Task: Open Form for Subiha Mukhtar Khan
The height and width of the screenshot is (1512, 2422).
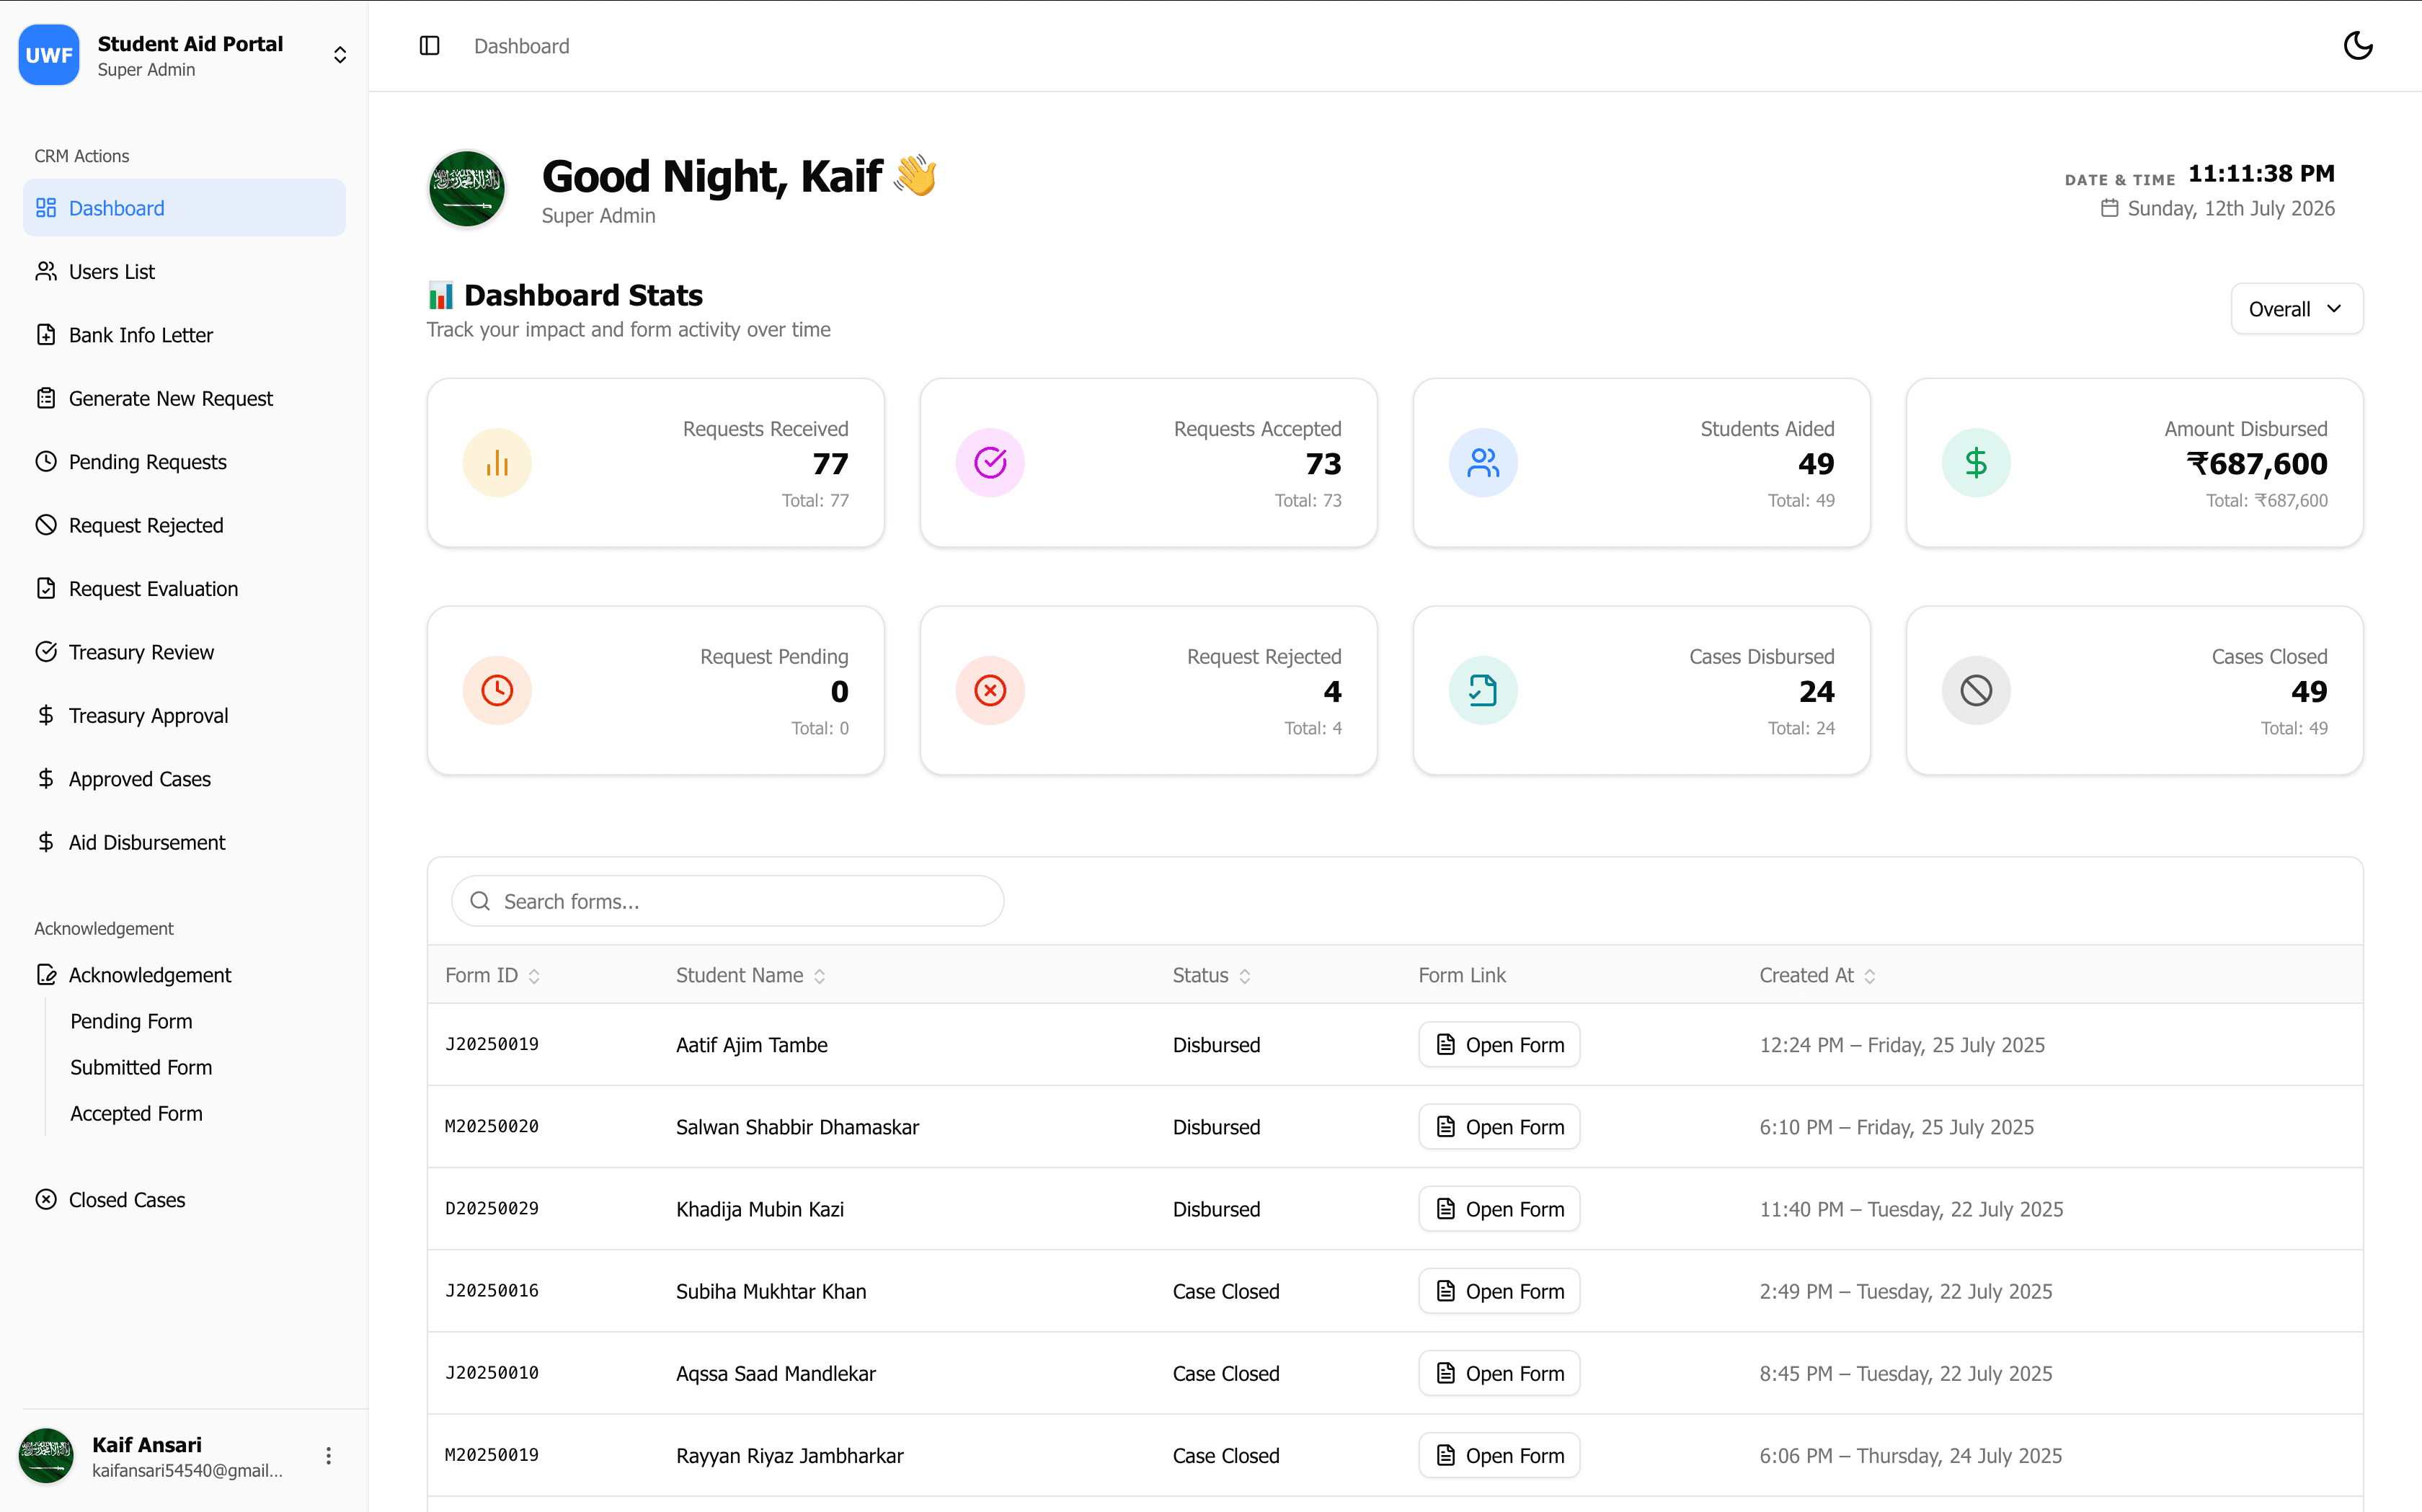Action: (1499, 1292)
